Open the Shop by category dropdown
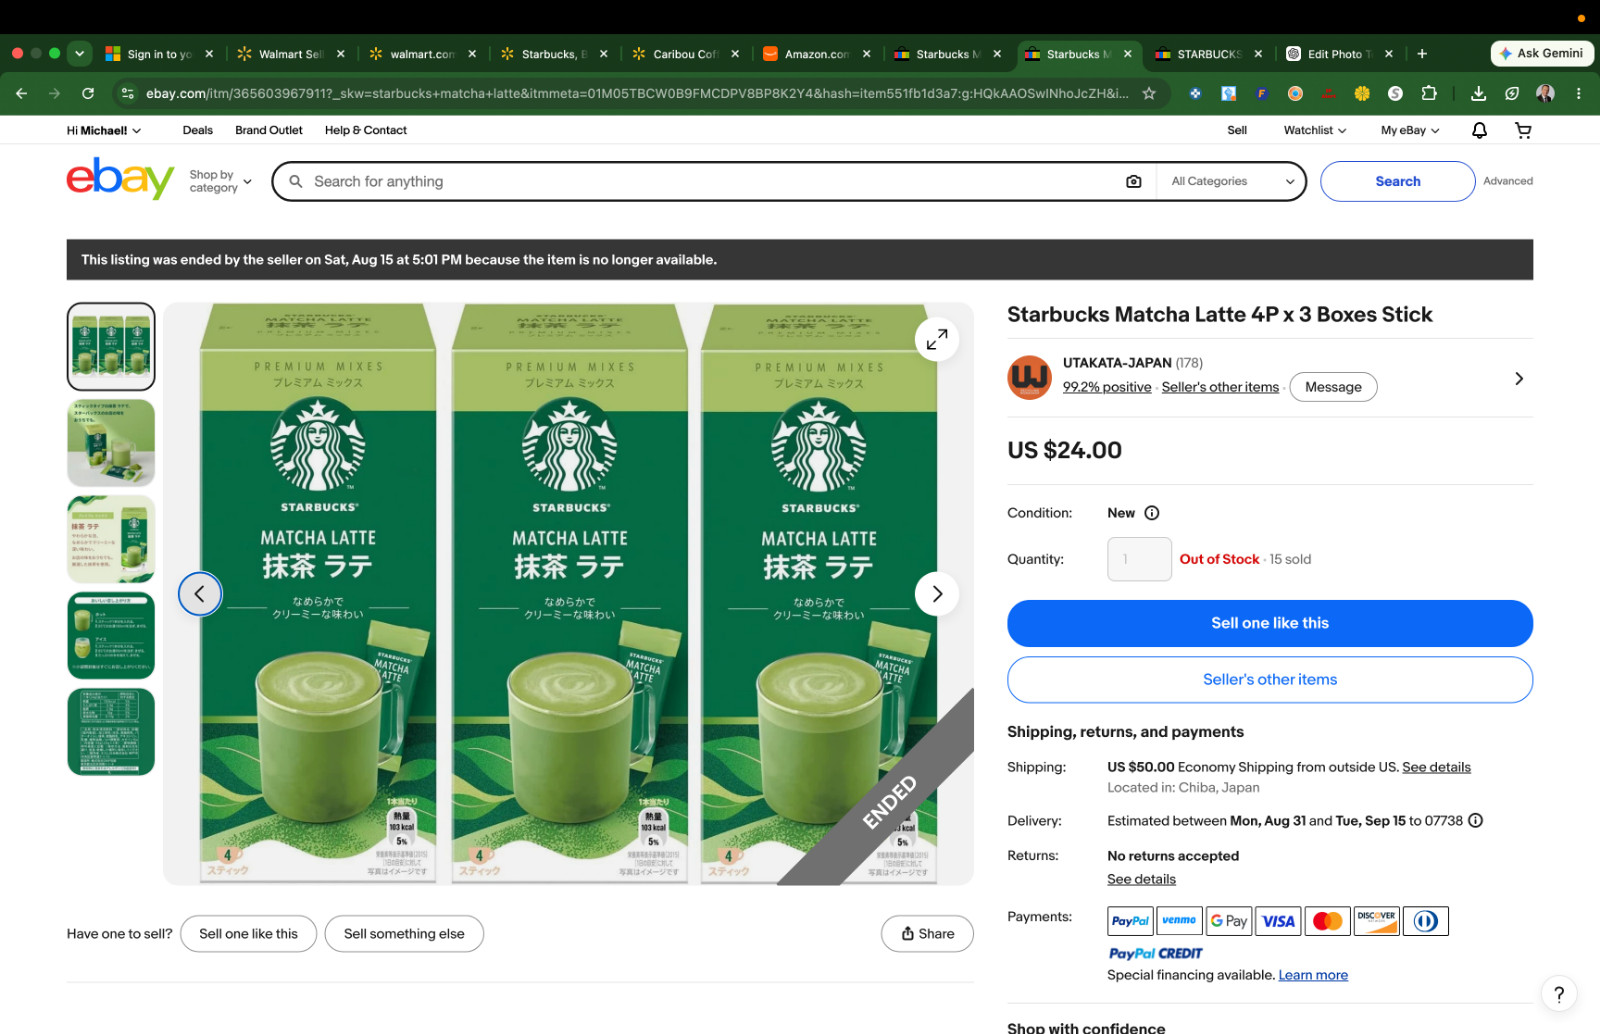The image size is (1600, 1034). [220, 181]
